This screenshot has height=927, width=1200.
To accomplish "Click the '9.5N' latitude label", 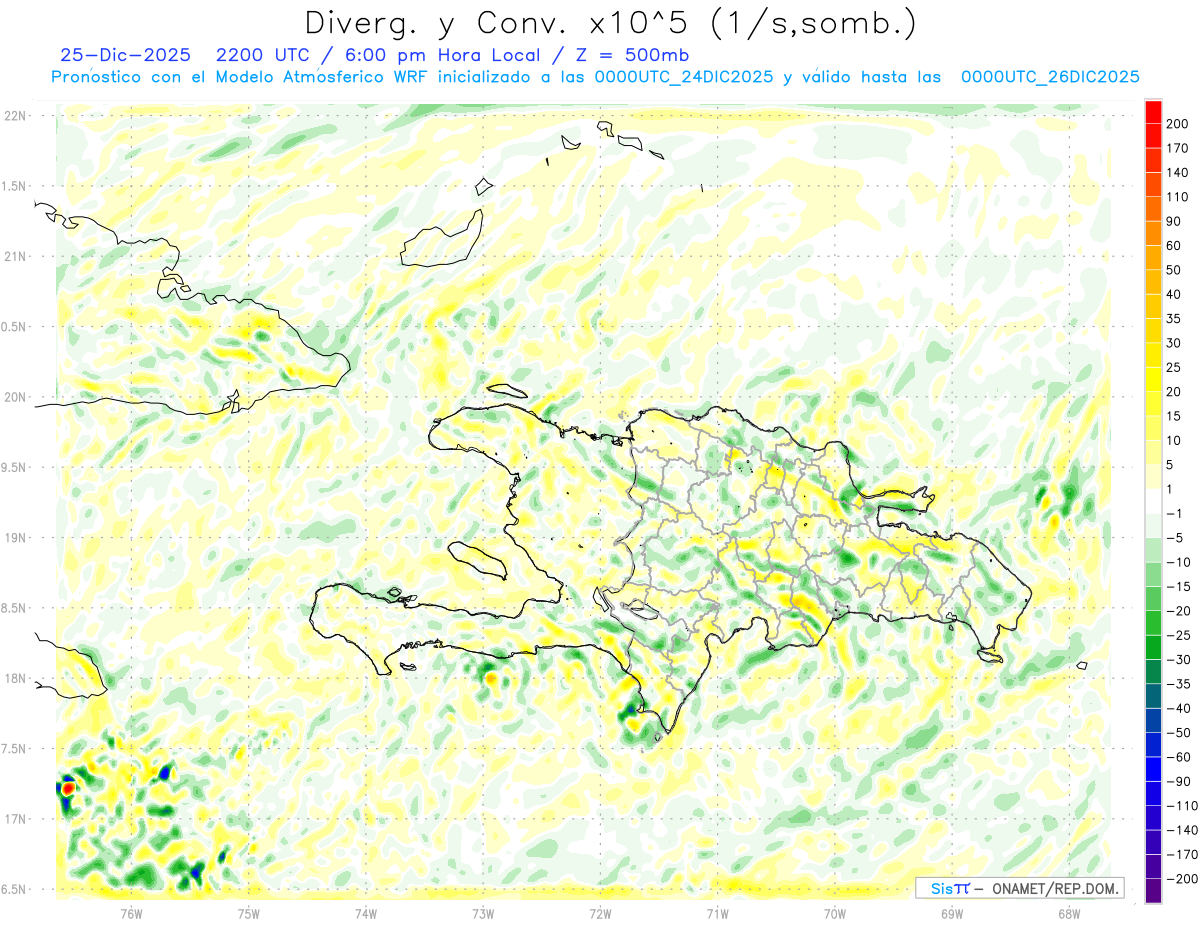I will coord(14,468).
